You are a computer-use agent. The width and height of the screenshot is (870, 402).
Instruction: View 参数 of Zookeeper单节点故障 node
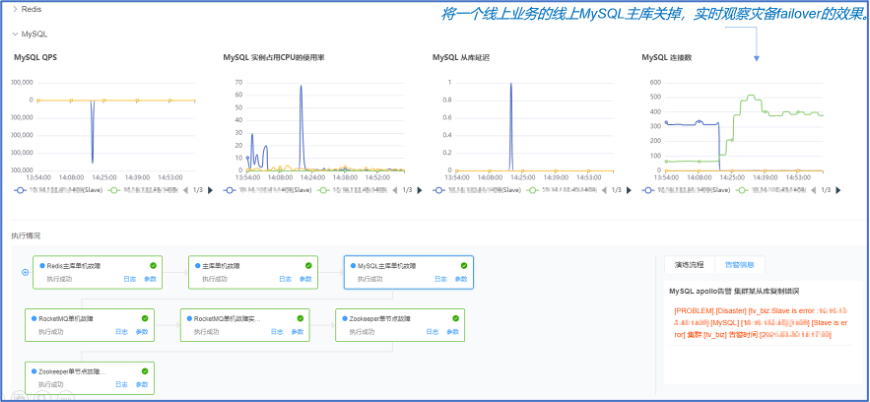[453, 332]
